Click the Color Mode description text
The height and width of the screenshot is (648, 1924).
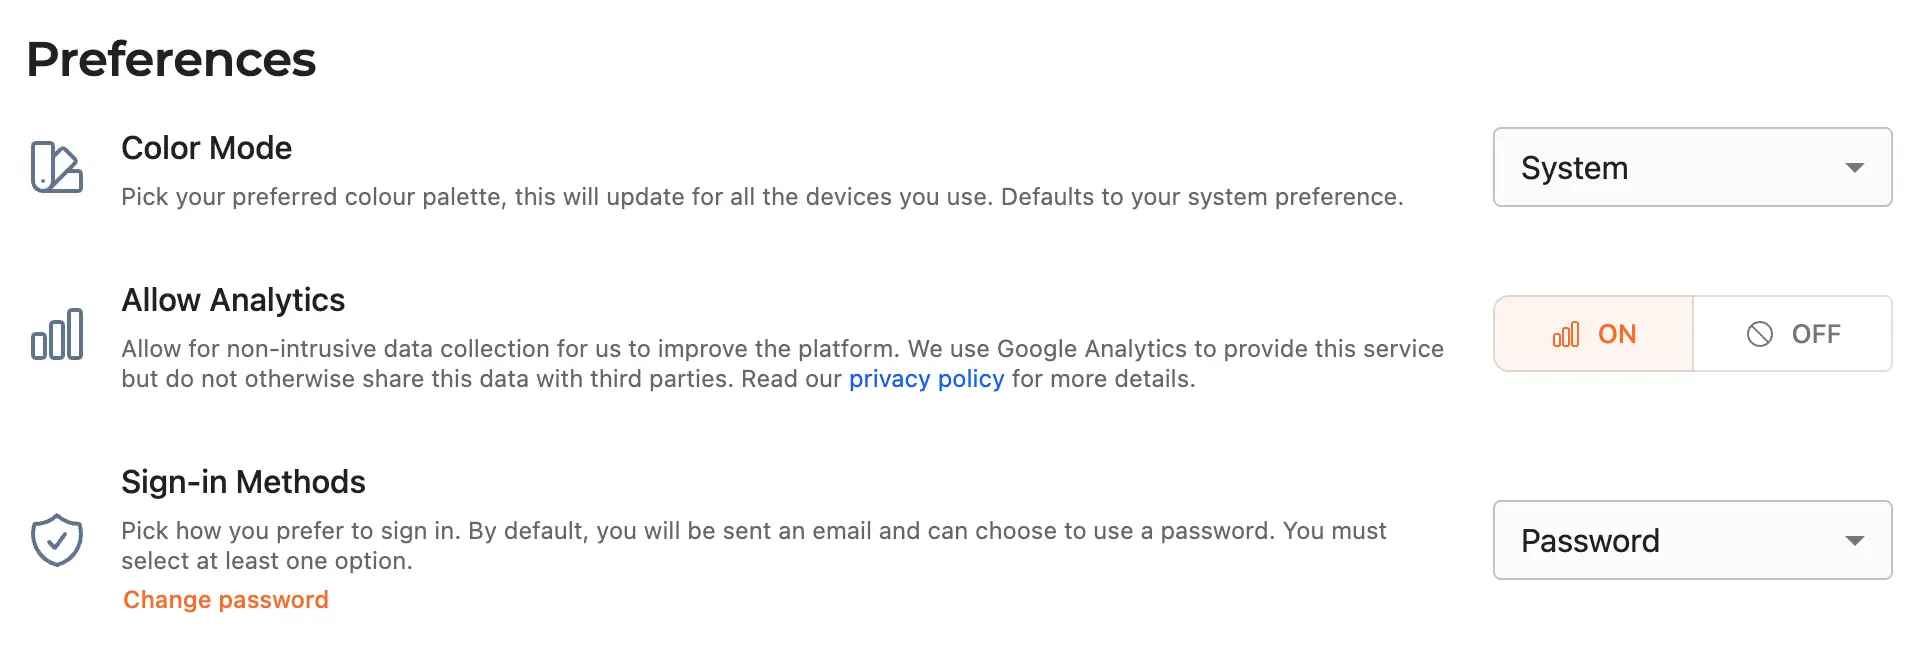pos(762,197)
